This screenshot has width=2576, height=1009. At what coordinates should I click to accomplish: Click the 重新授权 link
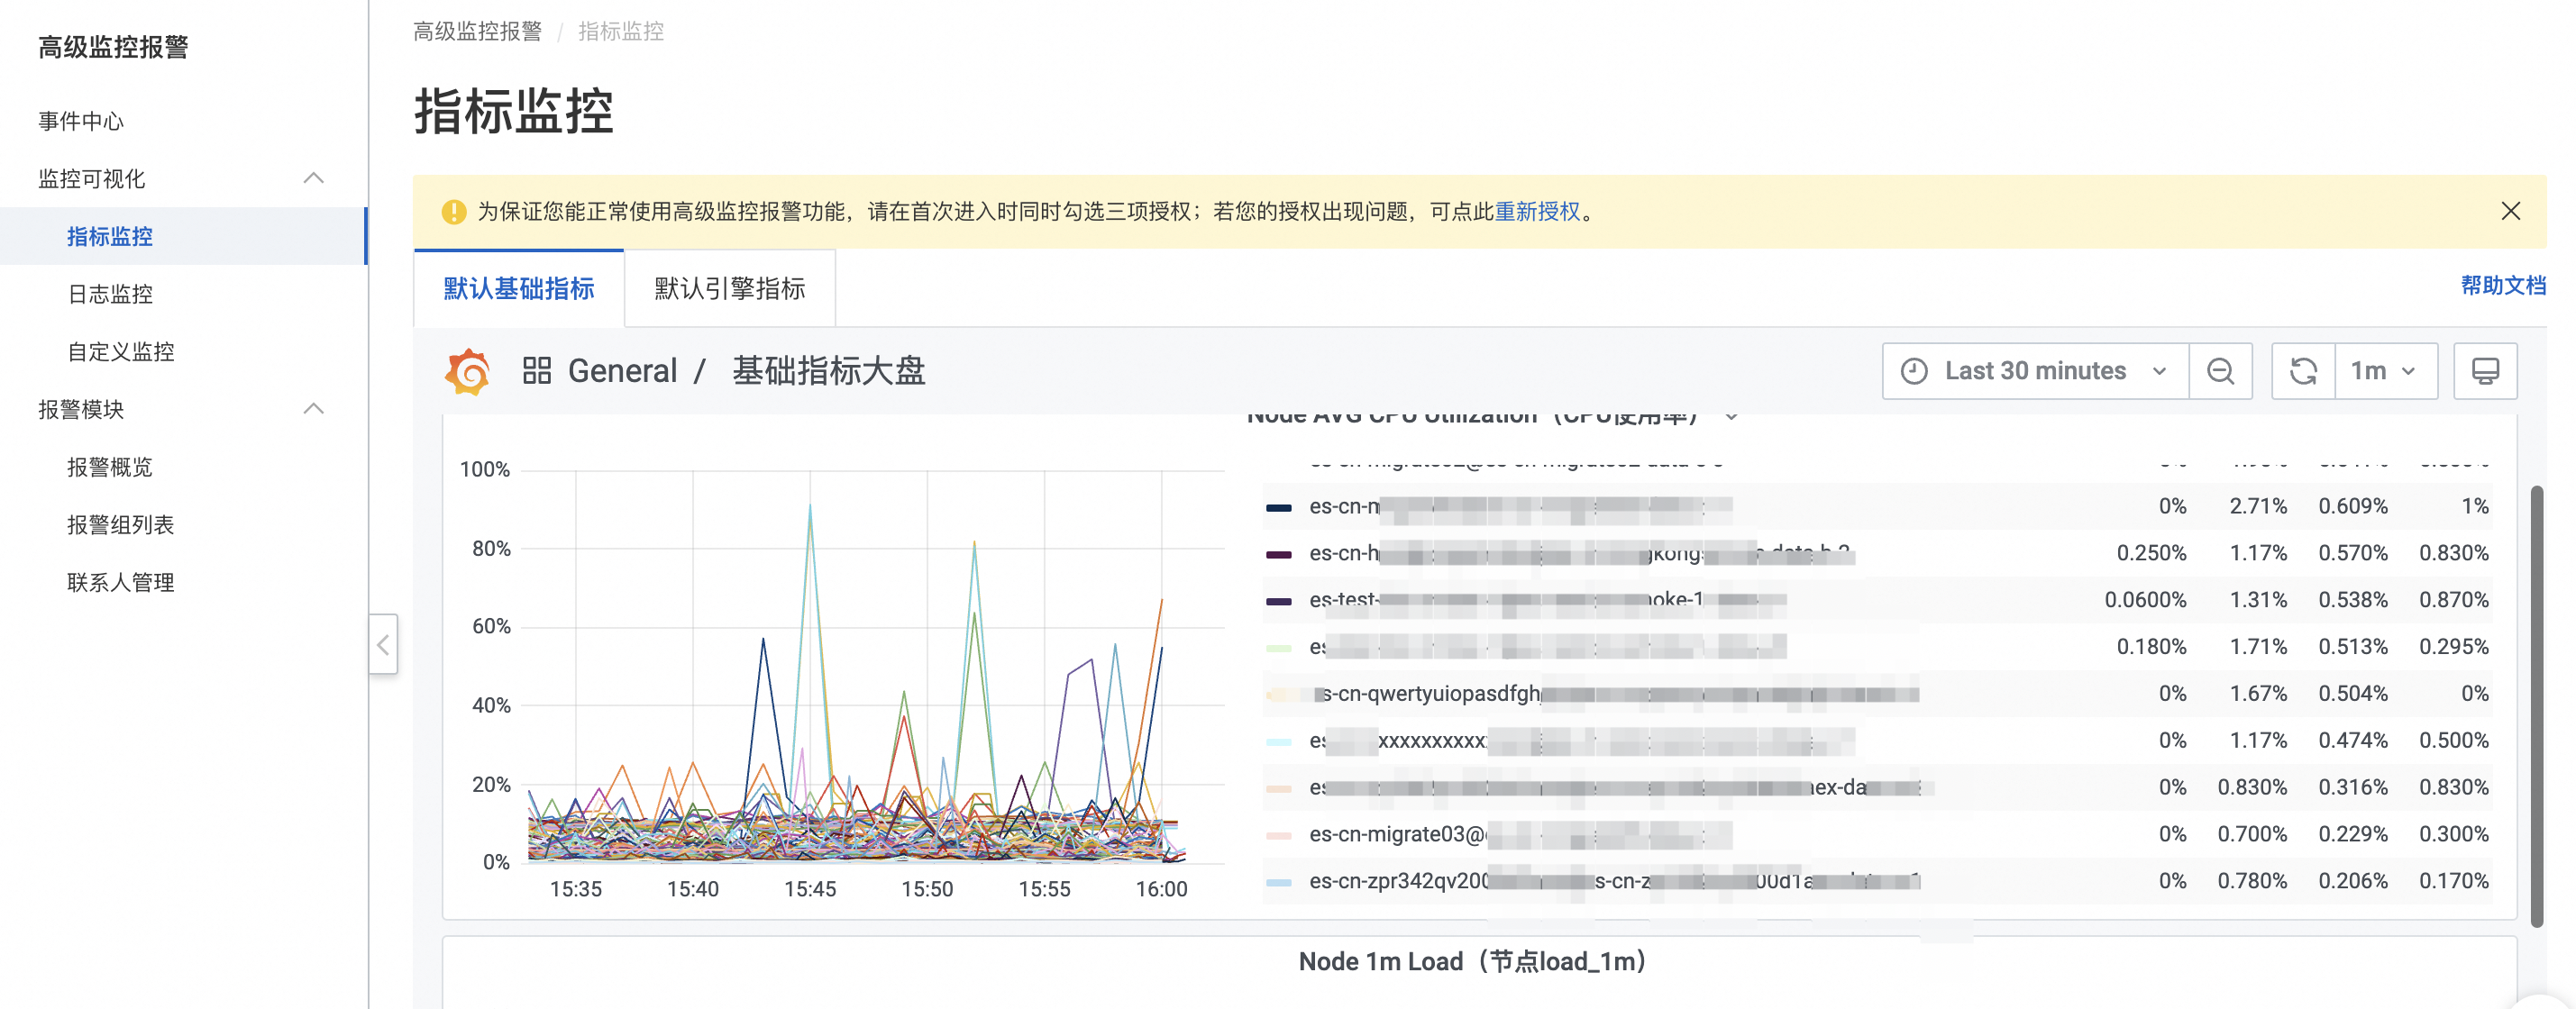pos(1537,212)
